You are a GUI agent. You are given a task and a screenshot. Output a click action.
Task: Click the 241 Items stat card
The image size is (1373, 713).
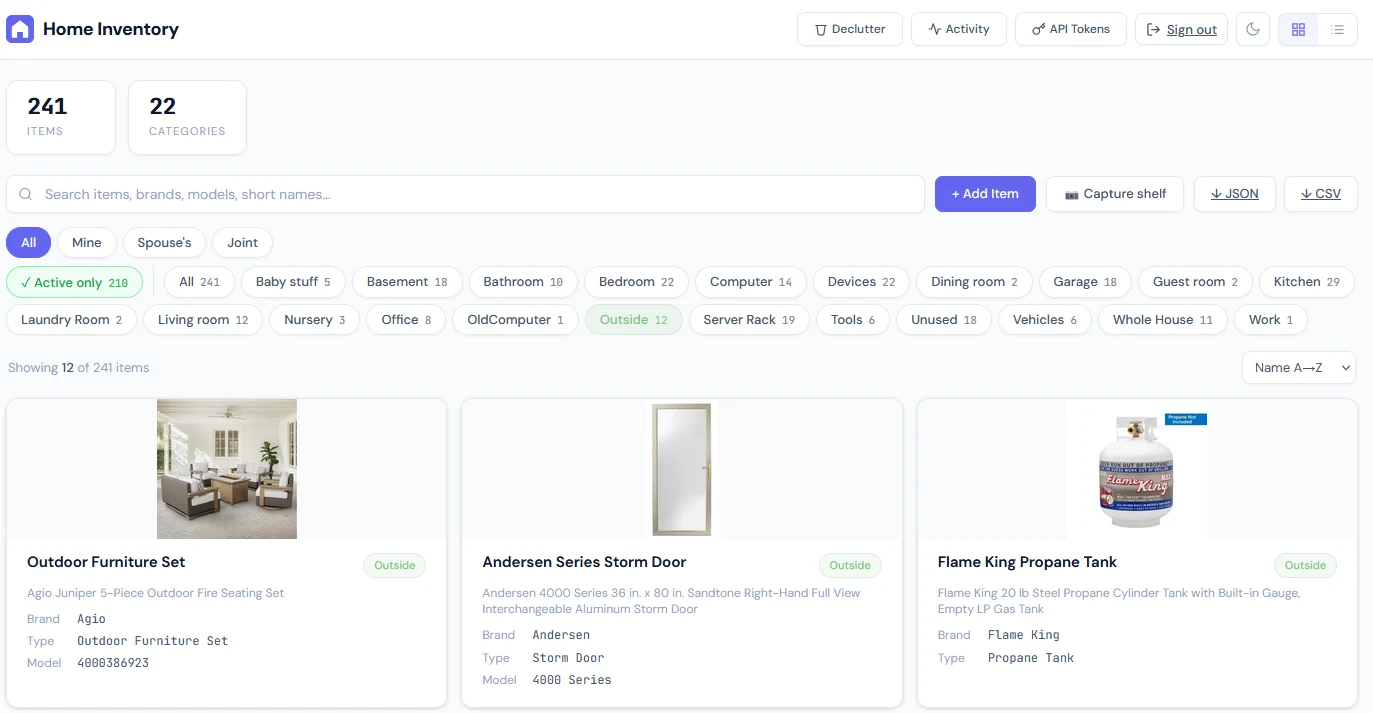tap(61, 117)
